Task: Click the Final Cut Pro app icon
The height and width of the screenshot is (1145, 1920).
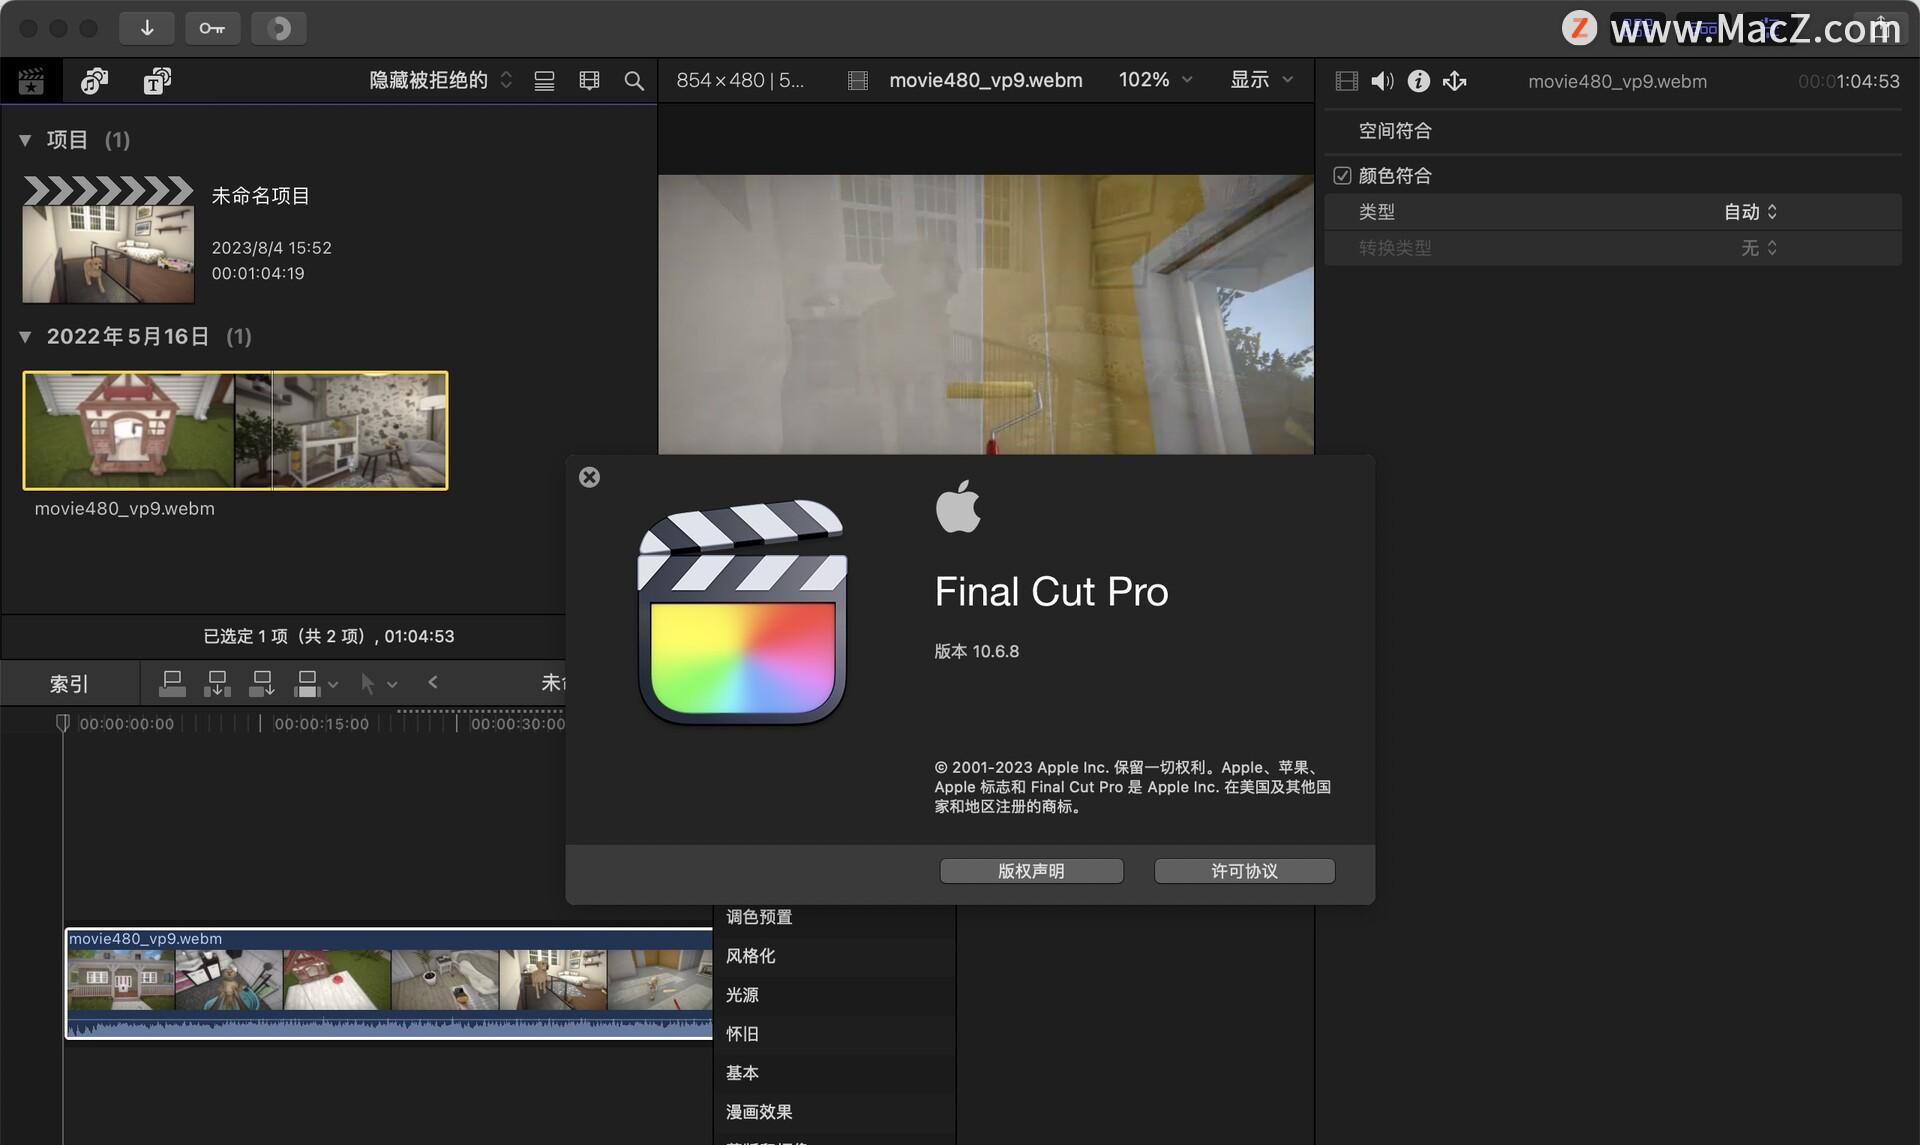Action: pos(742,612)
